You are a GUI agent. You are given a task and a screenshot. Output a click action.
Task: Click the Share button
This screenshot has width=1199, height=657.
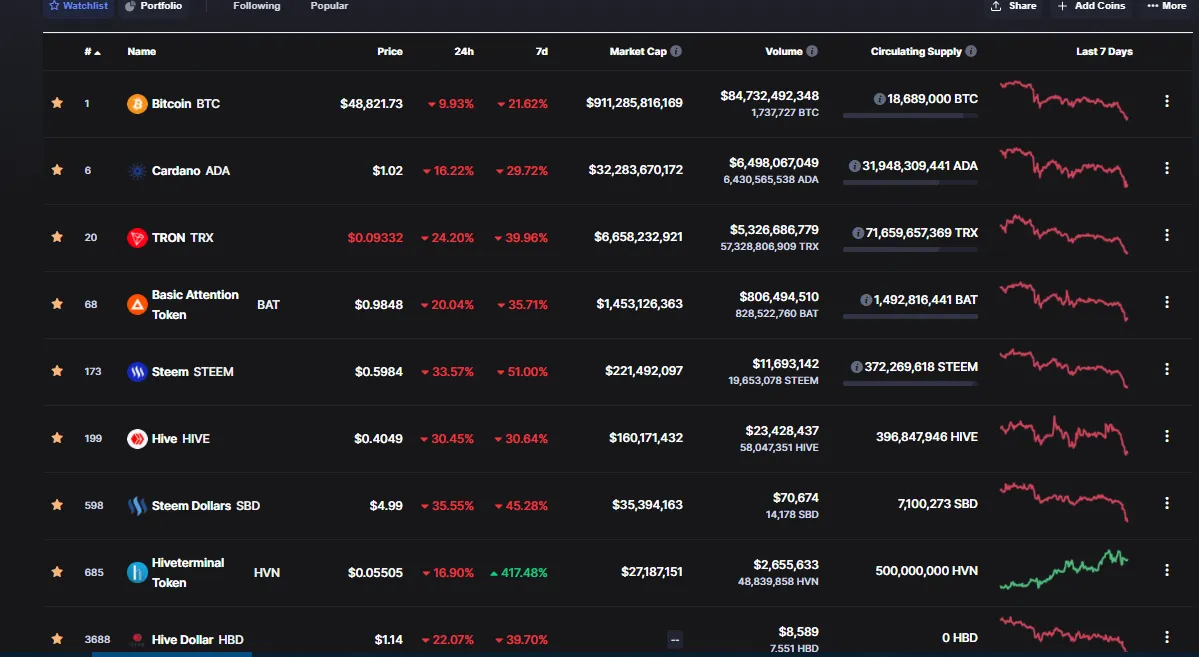click(1014, 6)
